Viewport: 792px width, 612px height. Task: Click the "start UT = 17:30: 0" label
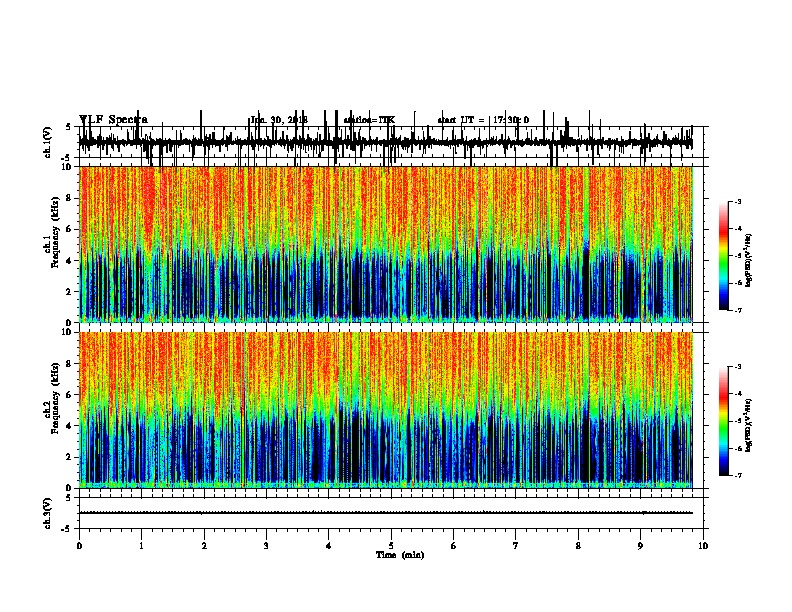[x=483, y=120]
